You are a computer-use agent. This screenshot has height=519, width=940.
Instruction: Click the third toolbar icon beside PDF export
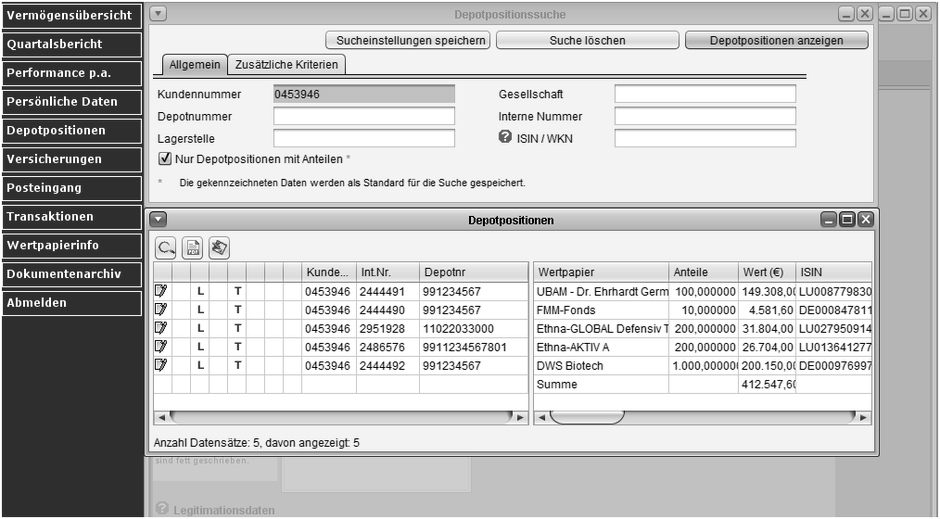click(x=219, y=246)
